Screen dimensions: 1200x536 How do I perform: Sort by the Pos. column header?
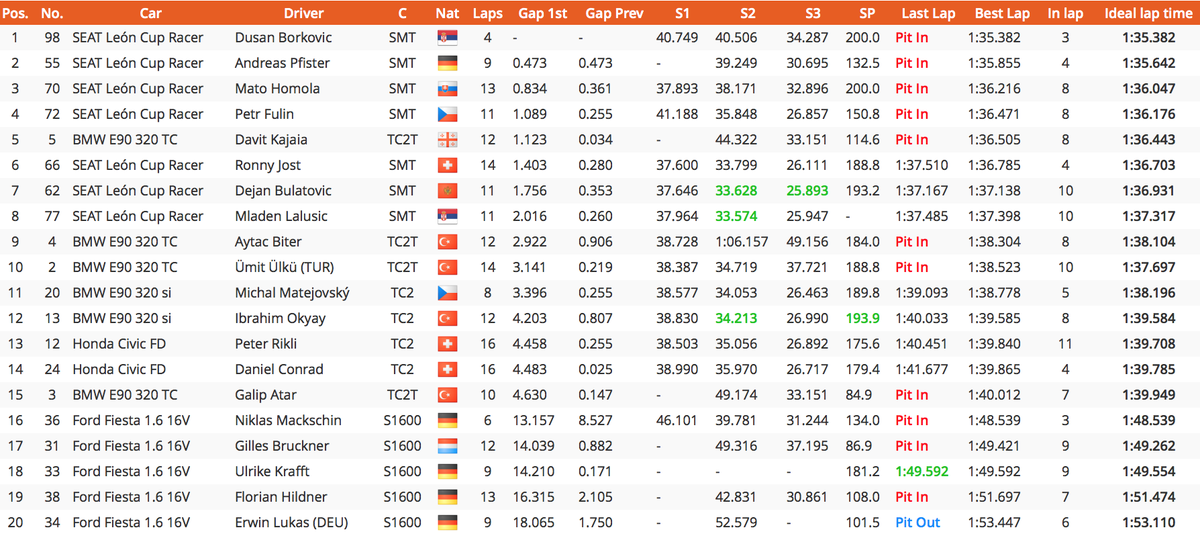[15, 13]
